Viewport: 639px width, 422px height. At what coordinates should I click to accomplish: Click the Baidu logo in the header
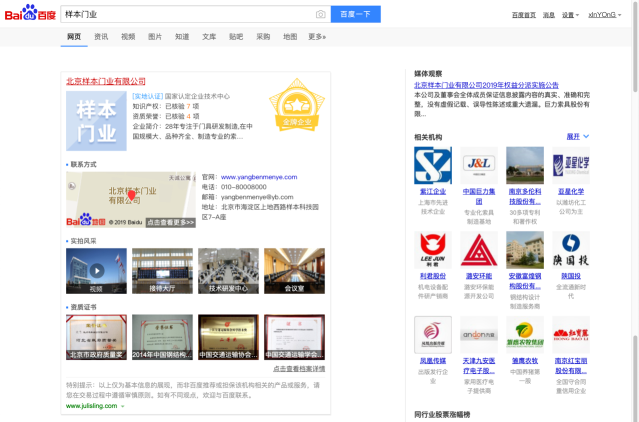(x=32, y=15)
